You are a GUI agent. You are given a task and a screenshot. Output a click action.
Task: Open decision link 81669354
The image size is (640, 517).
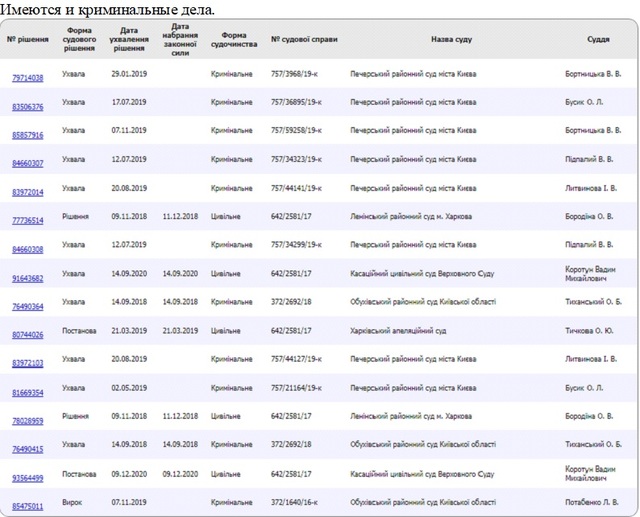tap(27, 393)
